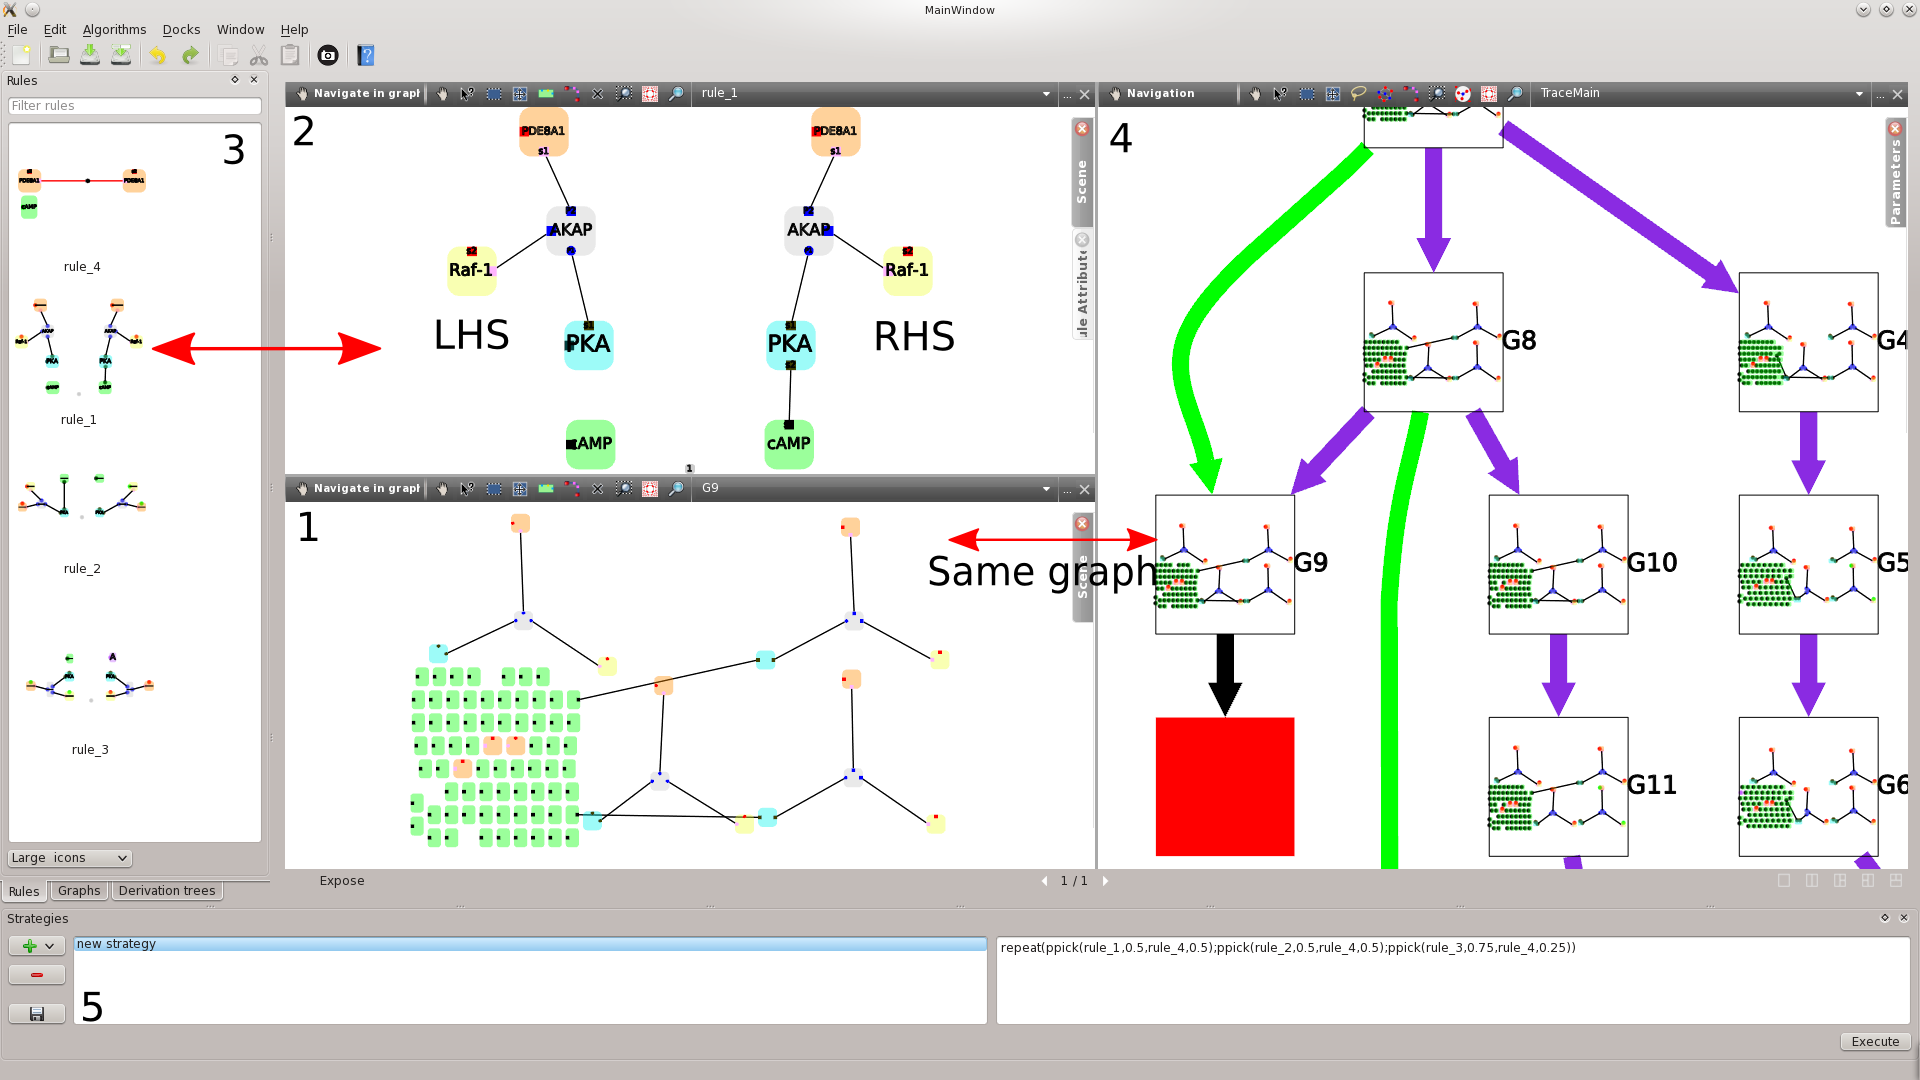
Task: Click the Execute button
Action: click(1874, 1041)
